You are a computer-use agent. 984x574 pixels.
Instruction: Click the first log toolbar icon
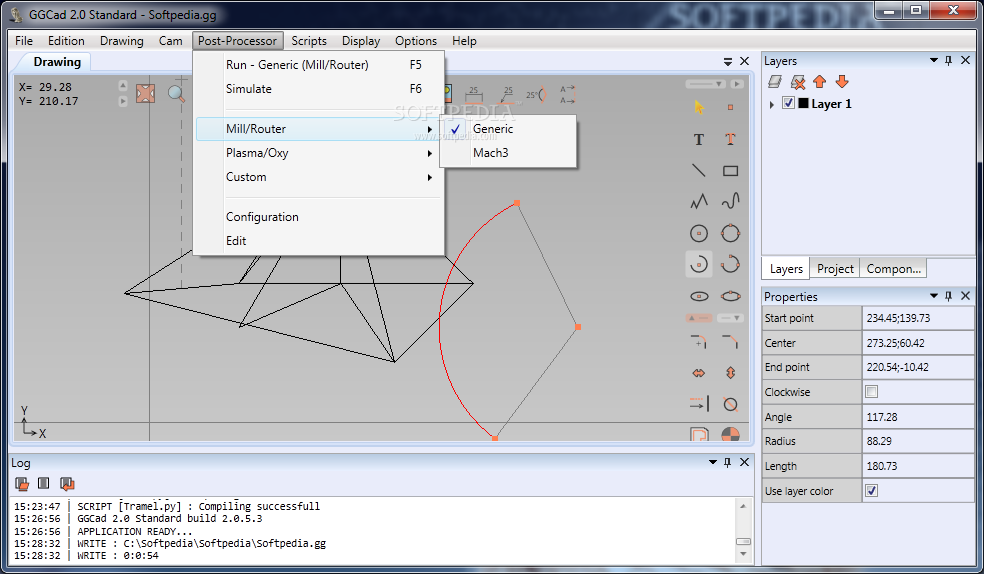[x=22, y=483]
